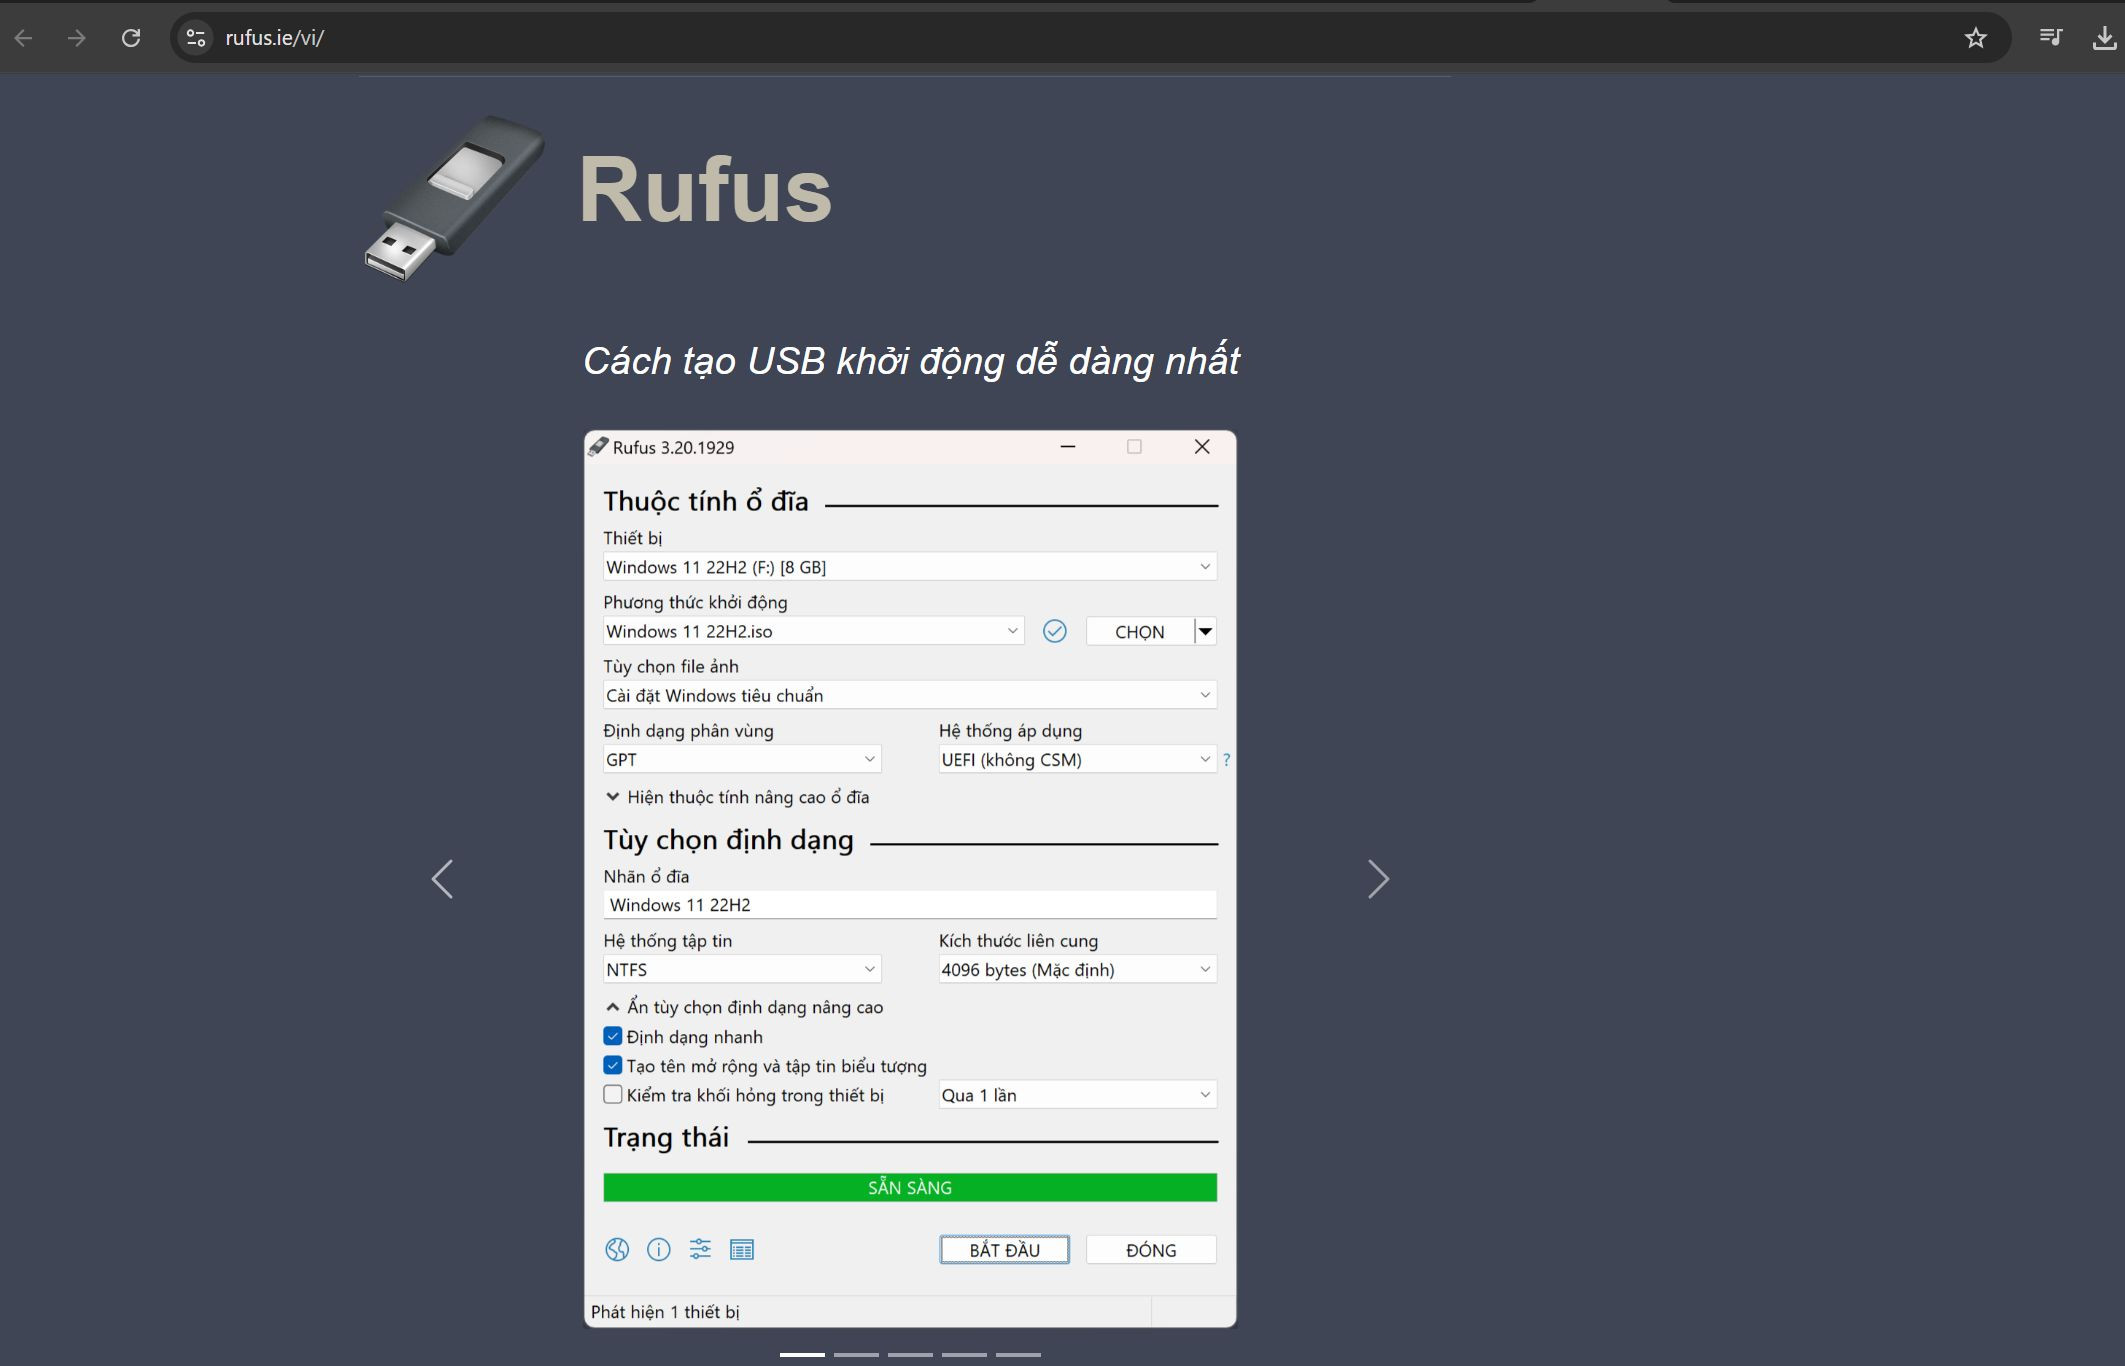The height and width of the screenshot is (1366, 2125).
Task: Enable Kiểm tra khởi hỏng trong thiết bị checkbox
Action: (x=610, y=1095)
